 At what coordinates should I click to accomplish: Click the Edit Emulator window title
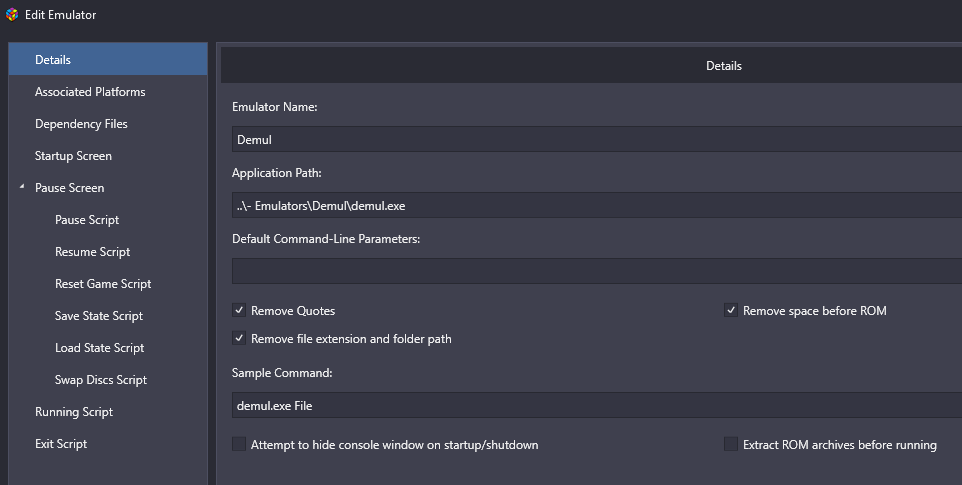(60, 15)
